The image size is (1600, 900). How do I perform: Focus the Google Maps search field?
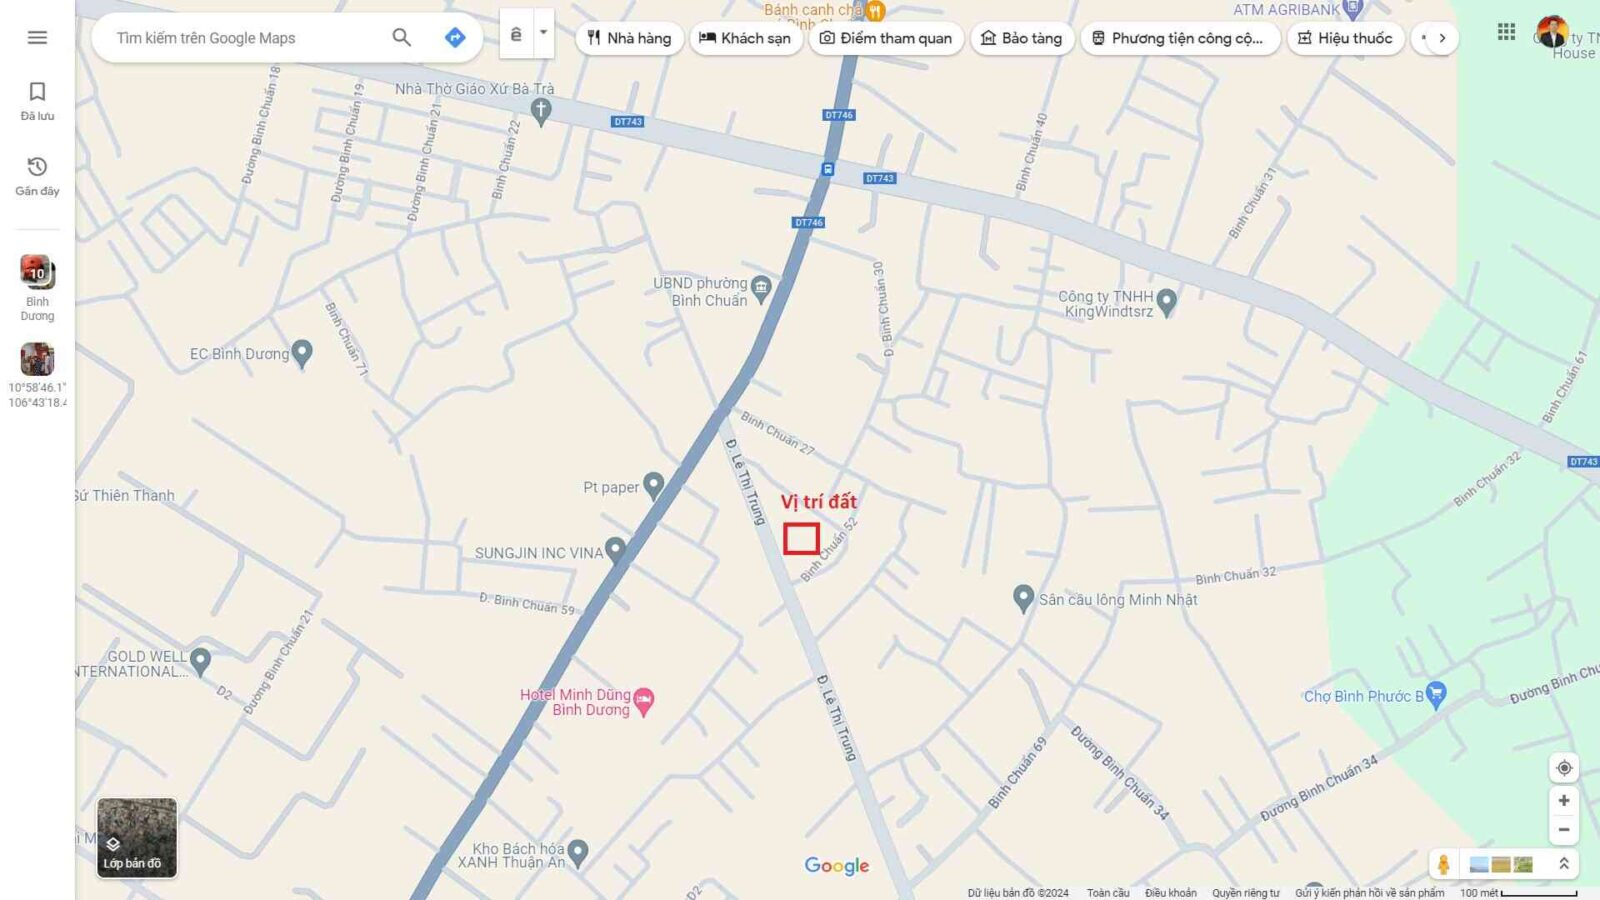pyautogui.click(x=245, y=38)
